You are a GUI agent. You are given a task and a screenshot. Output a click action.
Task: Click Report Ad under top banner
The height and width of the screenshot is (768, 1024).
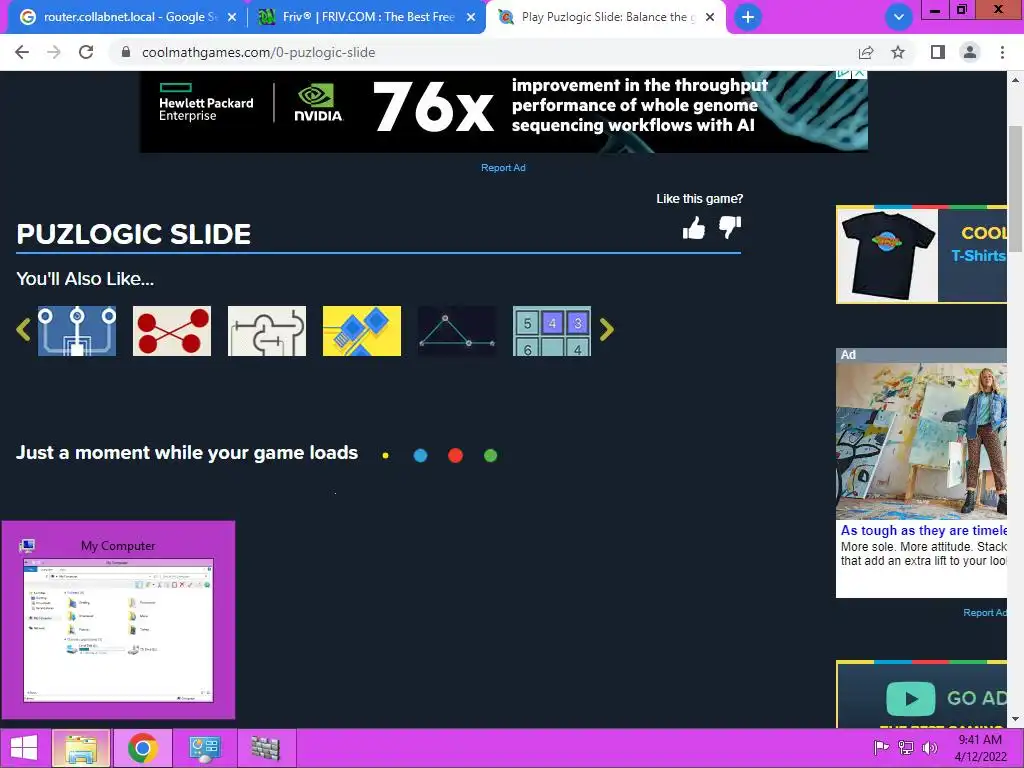pos(503,168)
